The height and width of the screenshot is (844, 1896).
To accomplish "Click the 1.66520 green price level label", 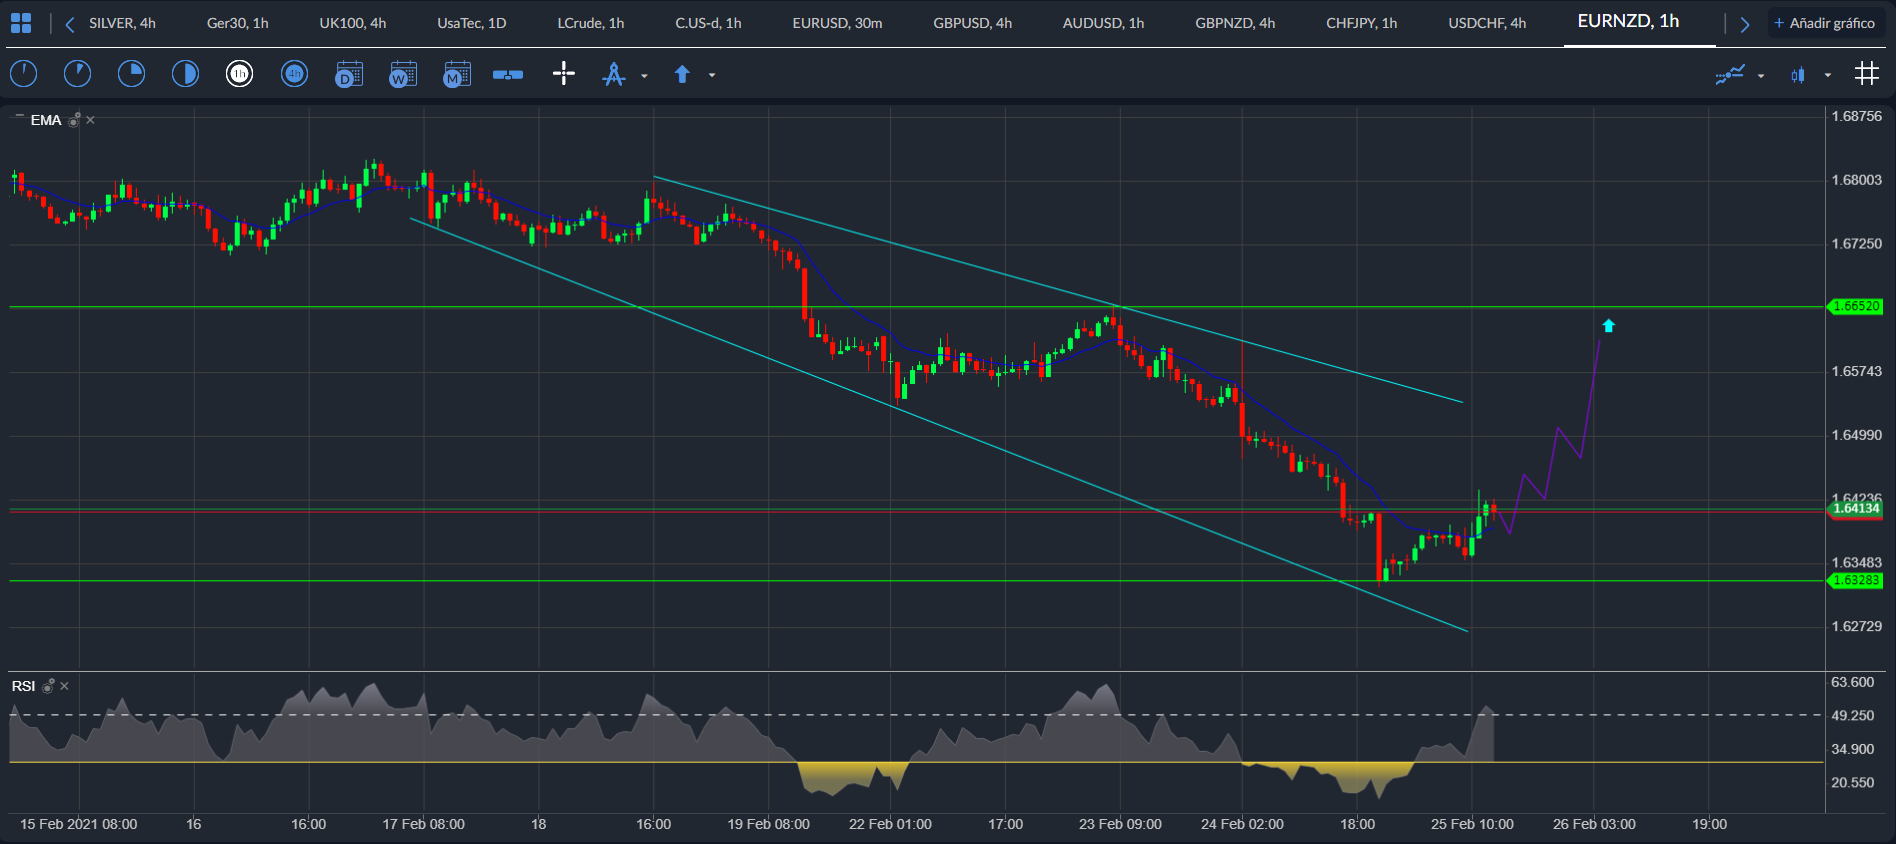I will [x=1856, y=306].
